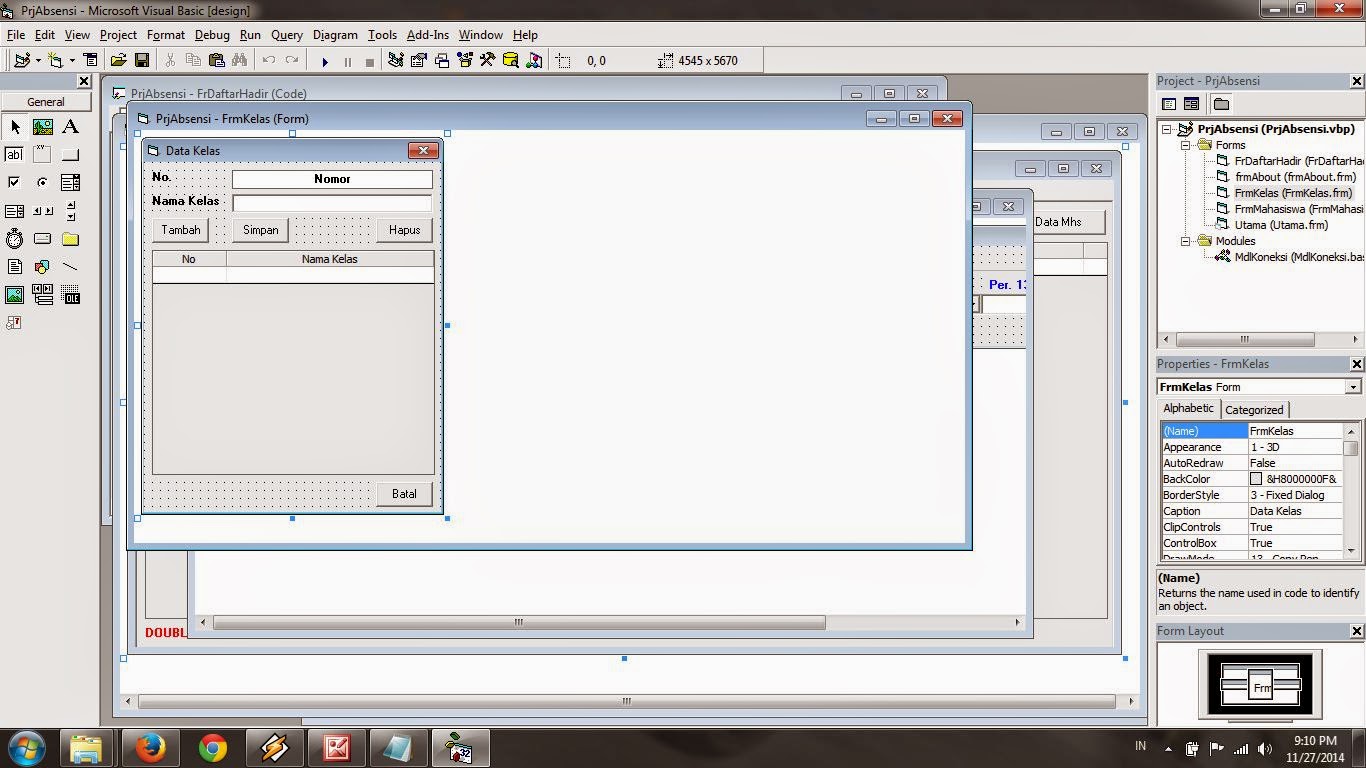Click the Simpan button on the form
The width and height of the screenshot is (1366, 768).
pos(261,230)
